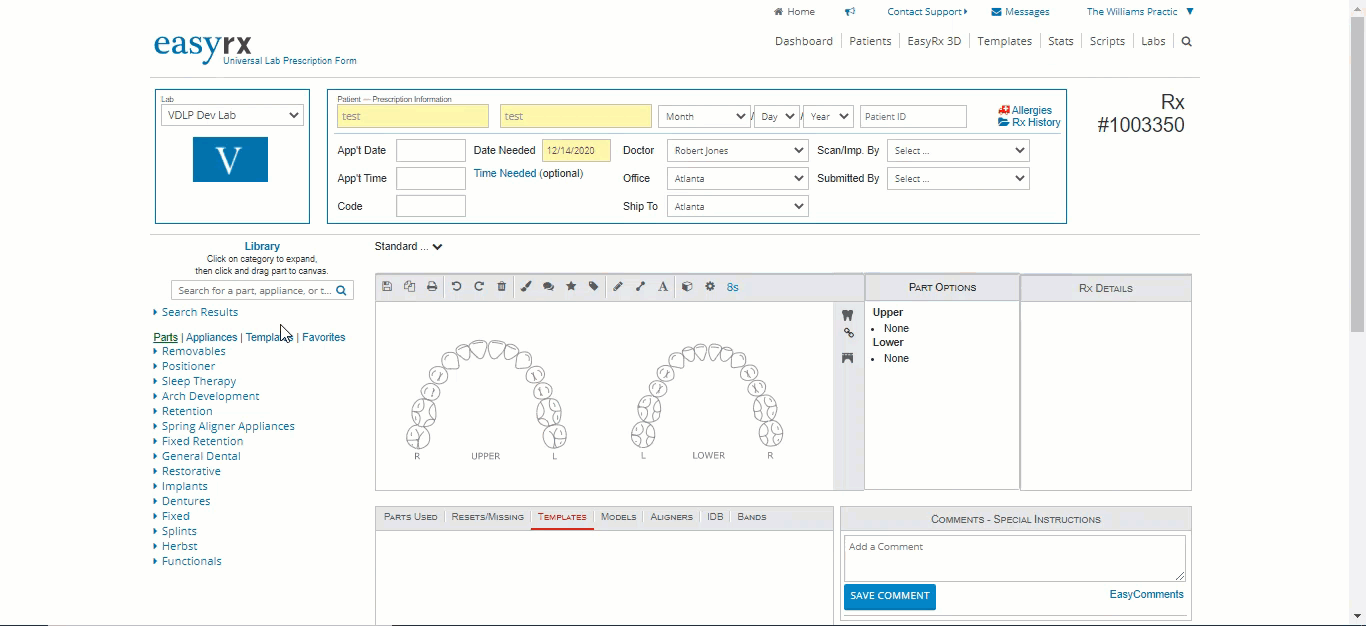
Task: Open the Lab dropdown 'VDLP Dev Lab'
Action: coord(232,115)
